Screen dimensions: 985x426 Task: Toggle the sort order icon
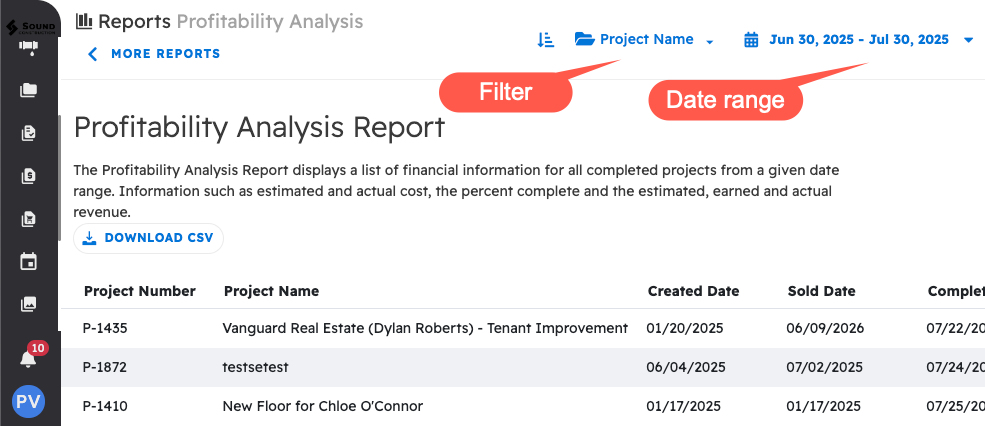[x=545, y=40]
